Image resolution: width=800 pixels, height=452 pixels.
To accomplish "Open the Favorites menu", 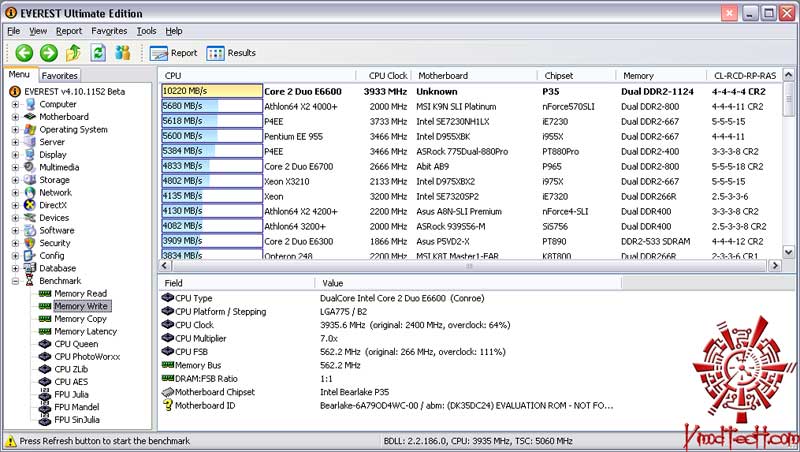I will click(109, 31).
